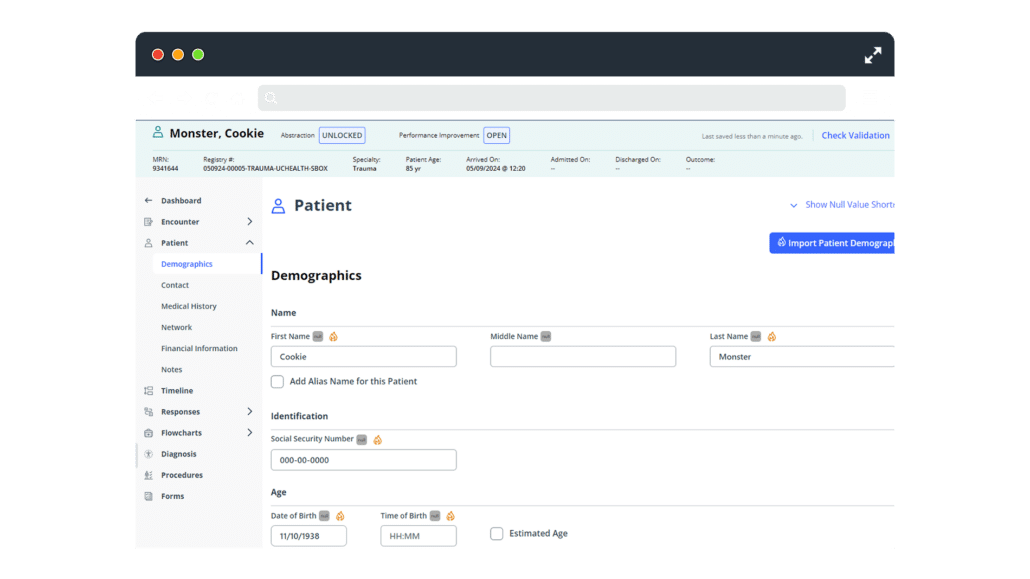Viewport: 1030px width, 579px height.
Task: Check Add Alias Name for this Patient
Action: click(x=277, y=381)
